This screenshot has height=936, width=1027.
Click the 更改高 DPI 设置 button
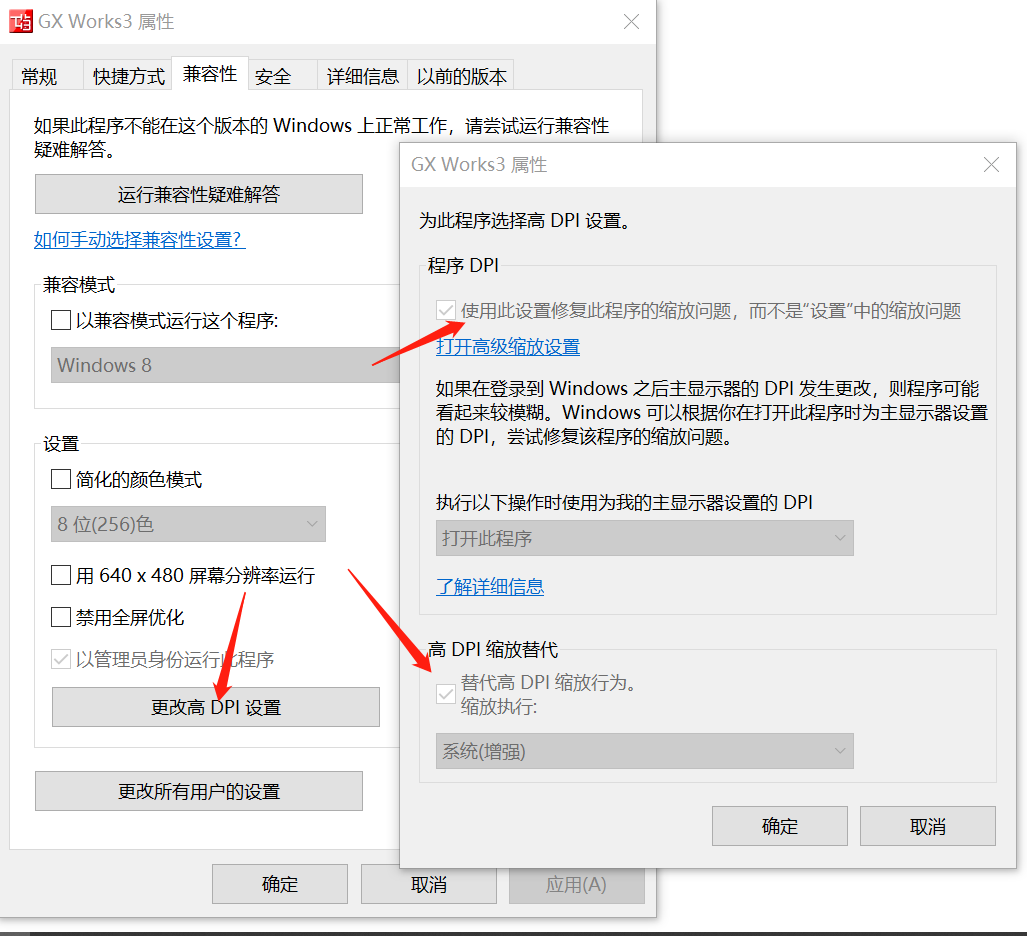point(216,707)
